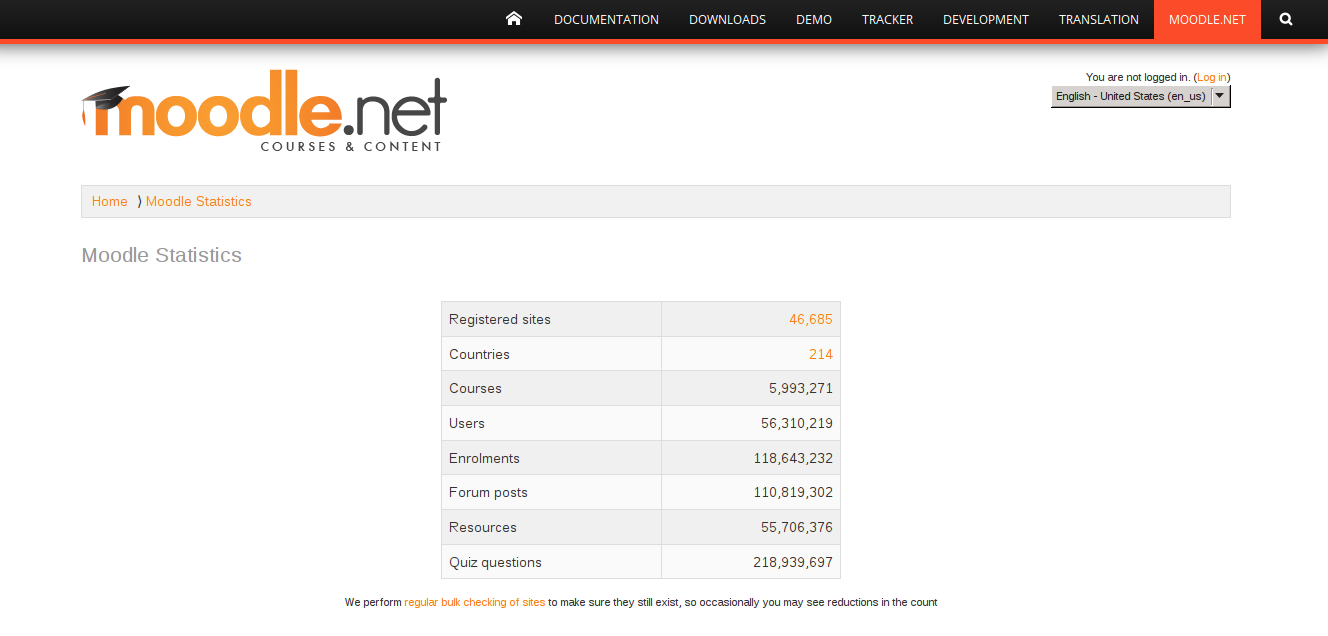The width and height of the screenshot is (1328, 636).
Task: Open the search magnifier icon
Action: (1286, 19)
